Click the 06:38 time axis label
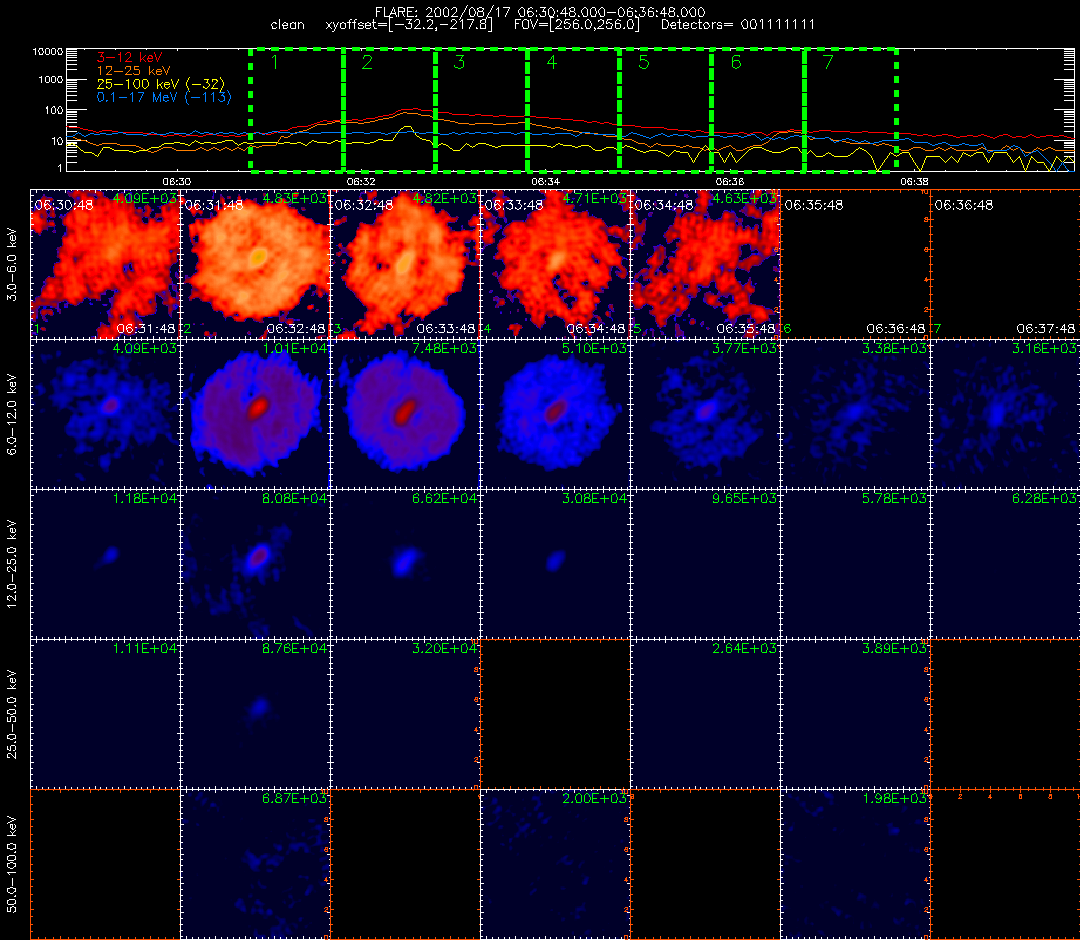Screen dimensions: 1080x940 pos(914,181)
